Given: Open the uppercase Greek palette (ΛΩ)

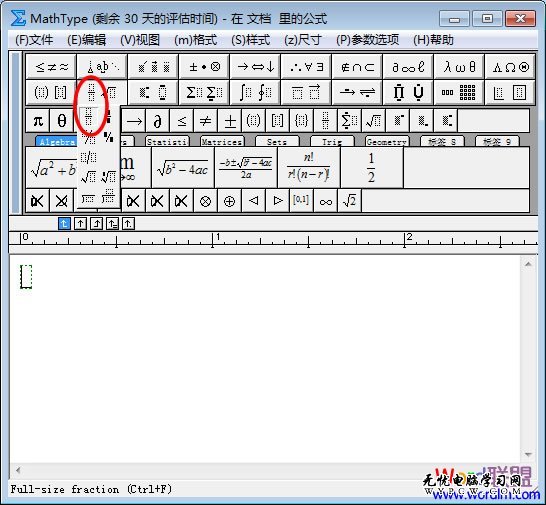Looking at the screenshot, I should pos(510,67).
